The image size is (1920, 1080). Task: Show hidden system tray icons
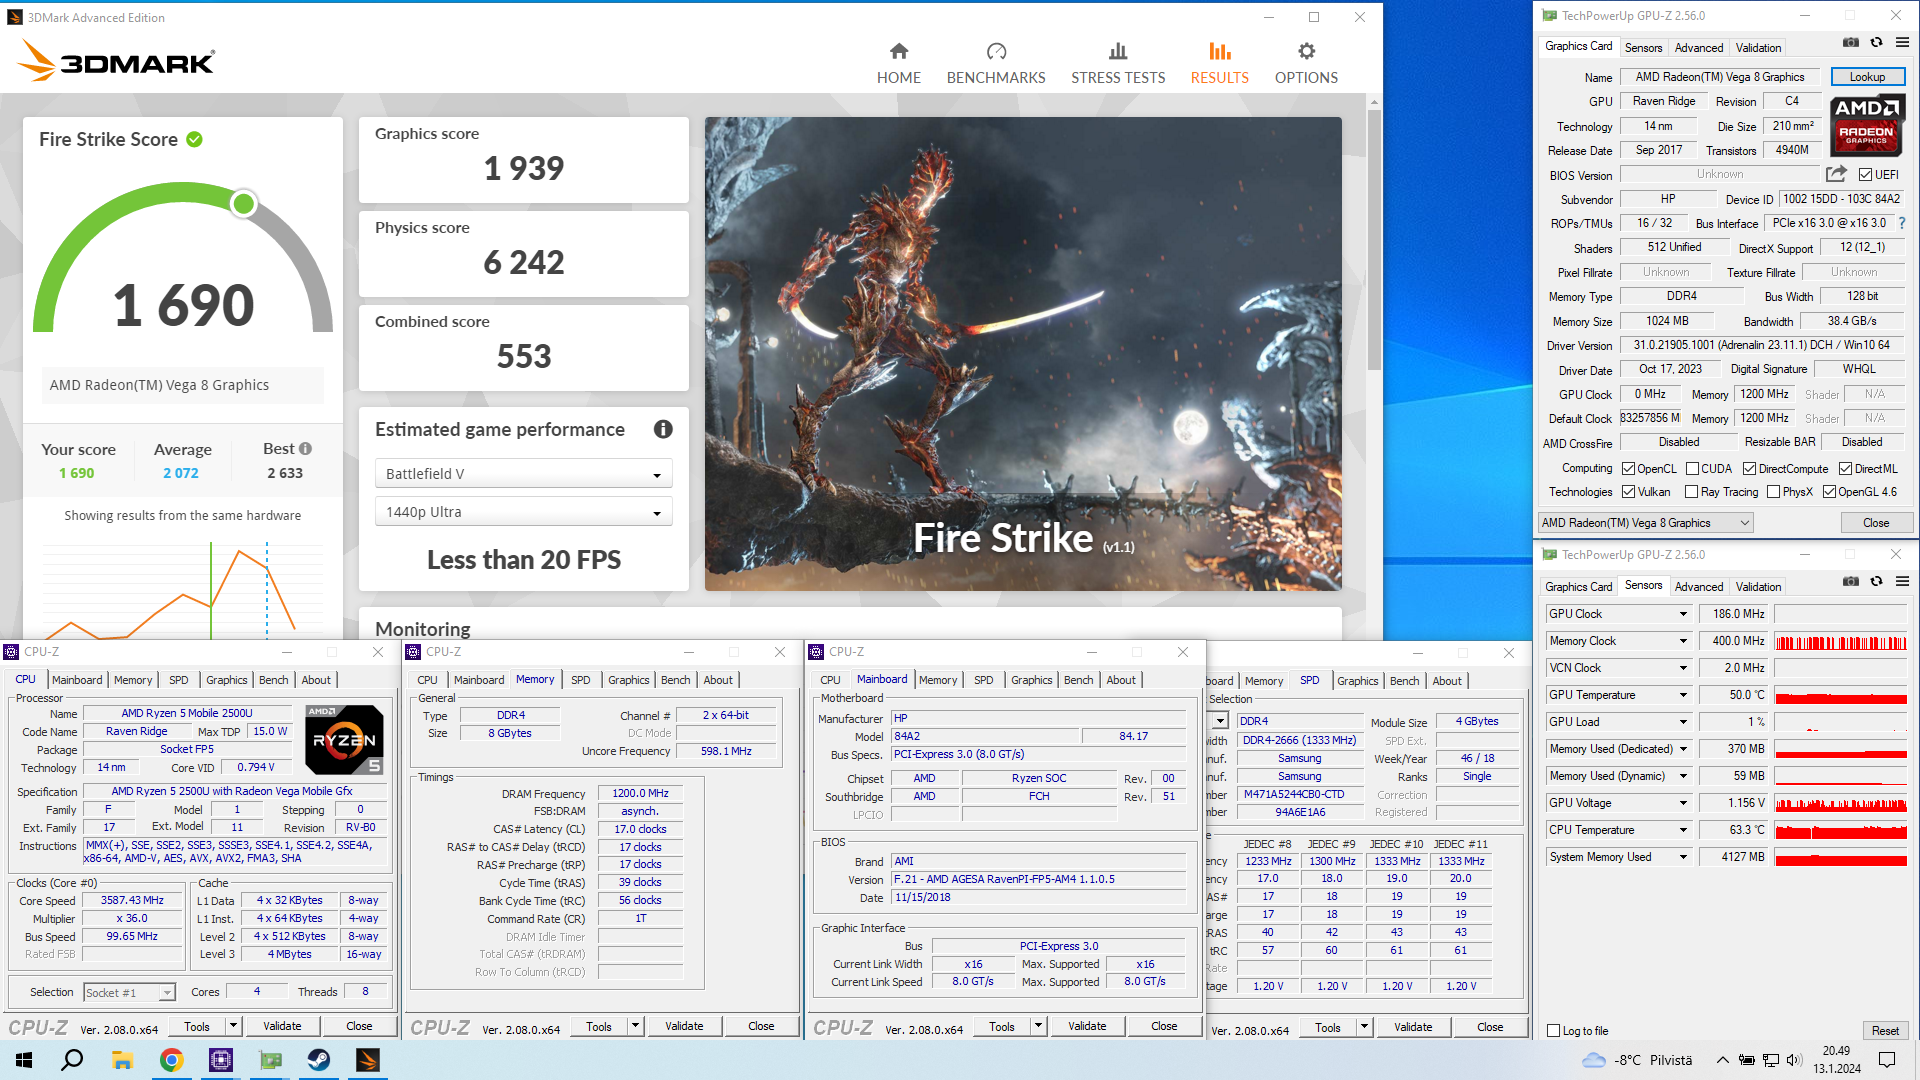point(1722,1060)
